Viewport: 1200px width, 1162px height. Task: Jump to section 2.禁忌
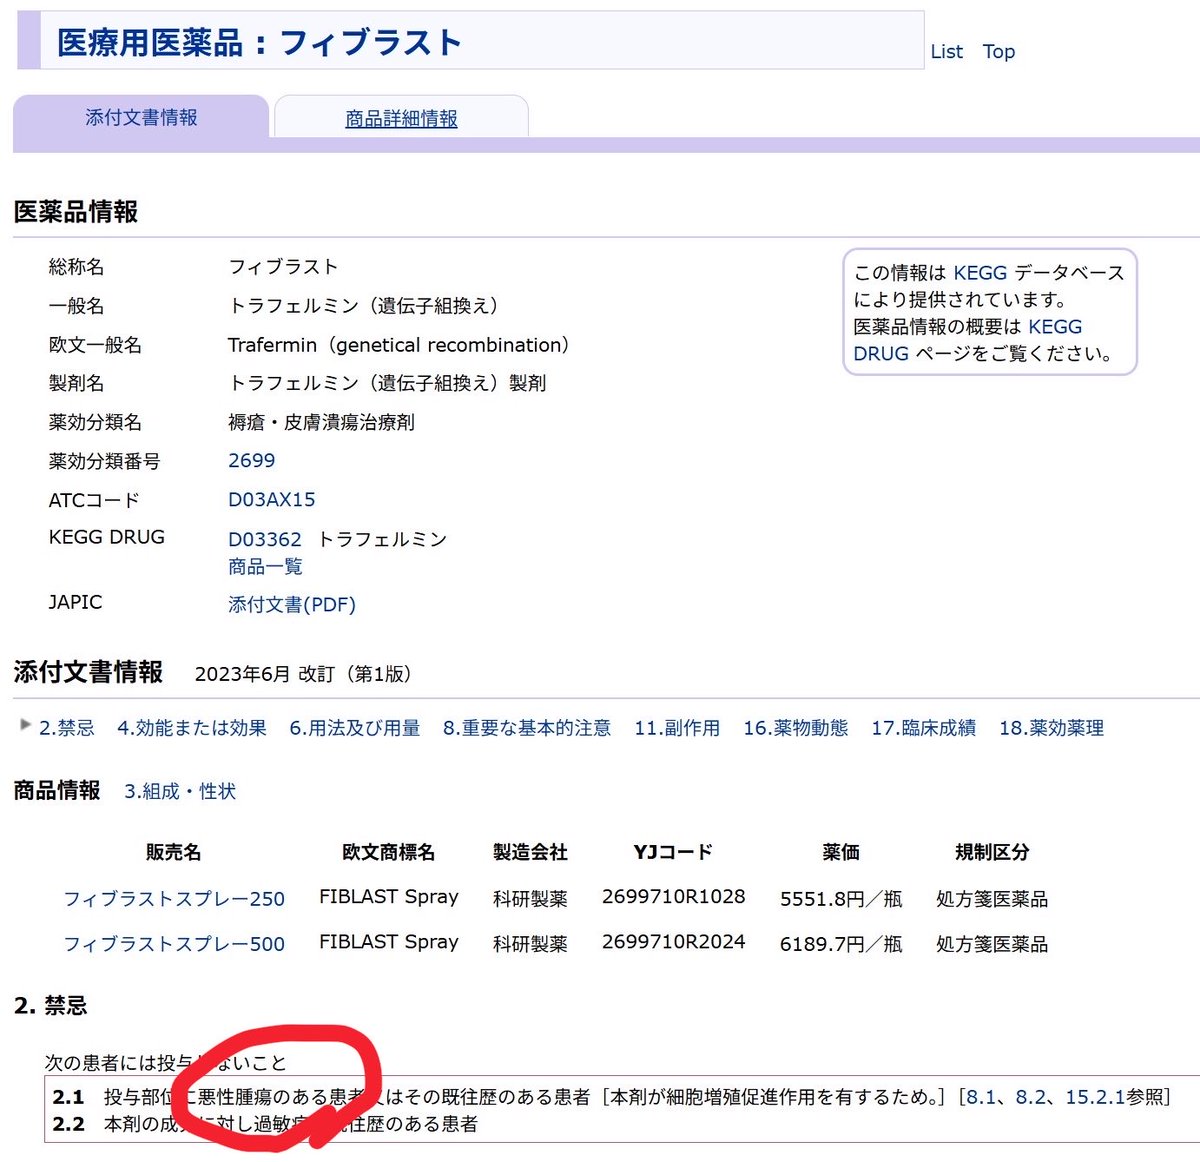click(x=66, y=728)
